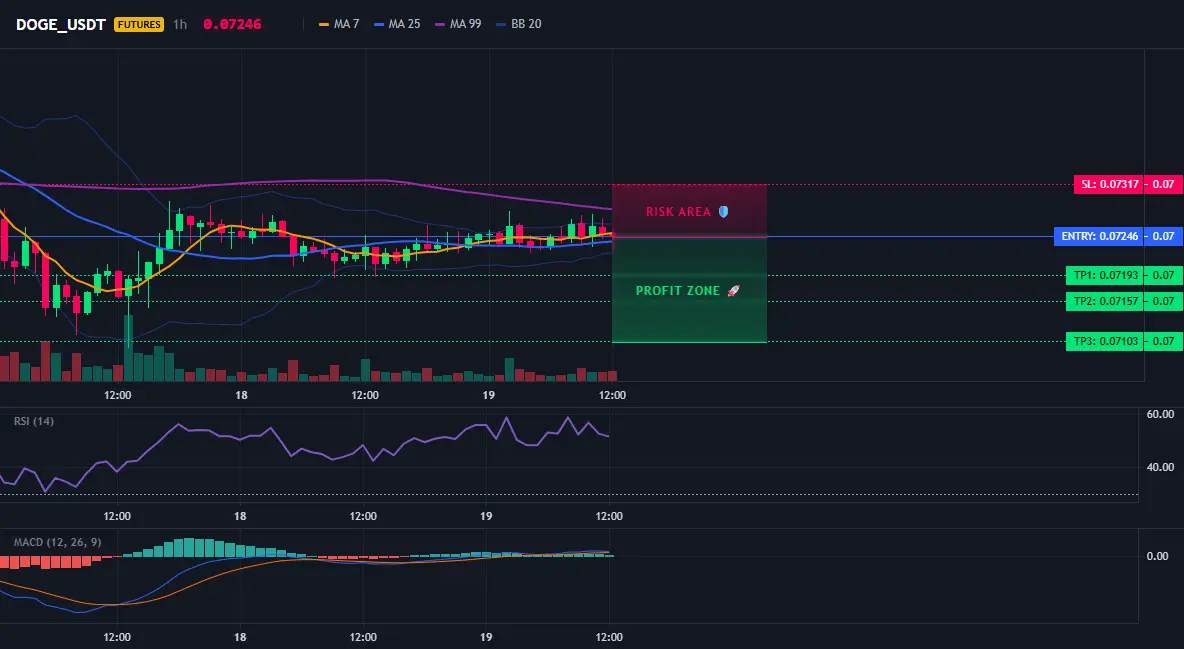Toggle the MA 25 legend item
1184x649 pixels.
tap(396, 24)
